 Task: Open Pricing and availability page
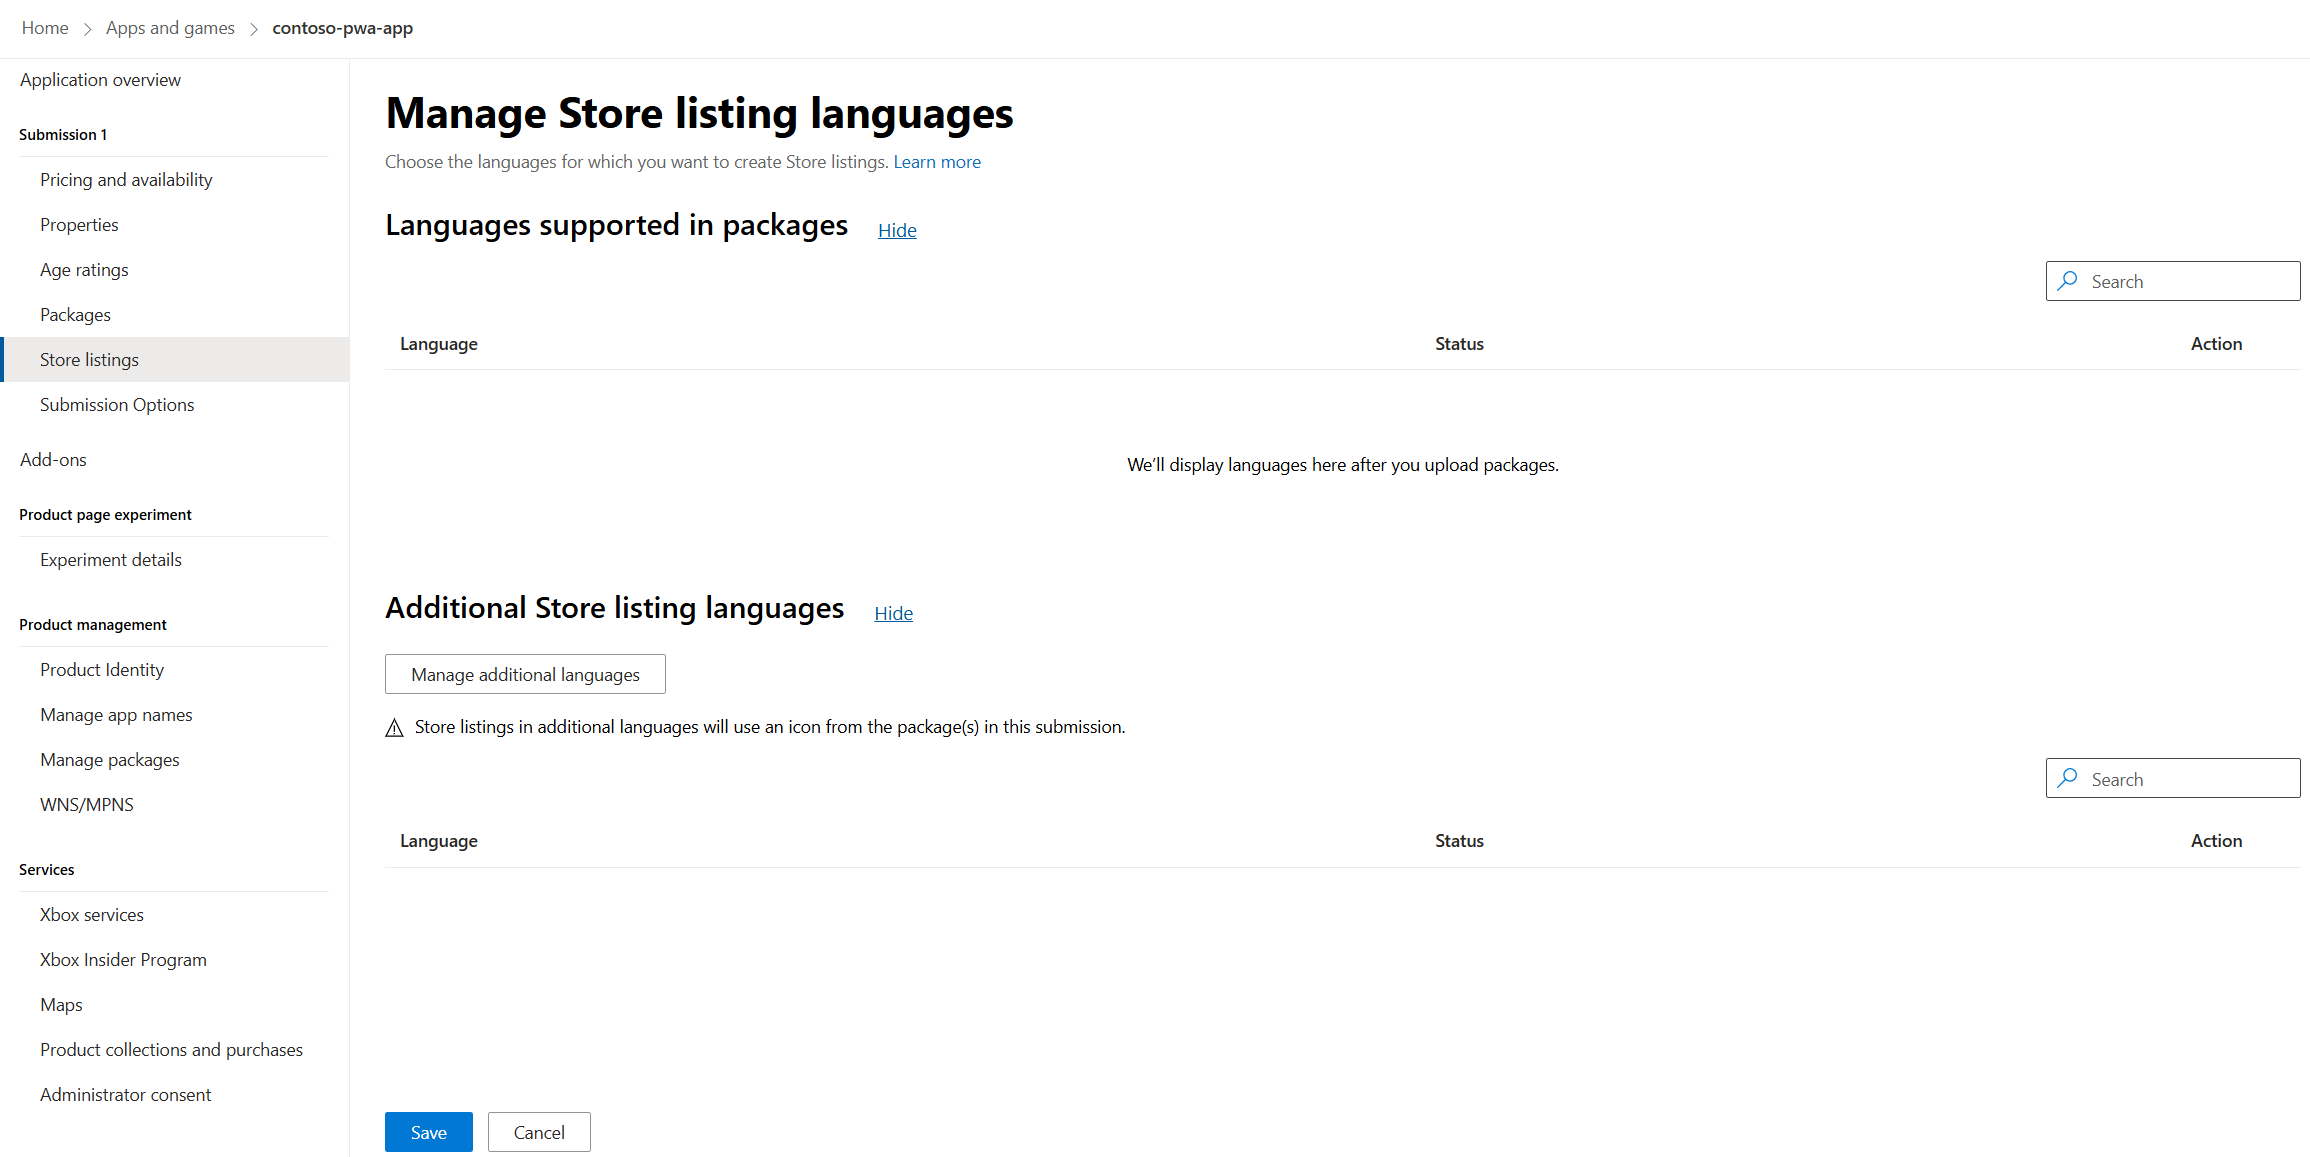pos(126,180)
